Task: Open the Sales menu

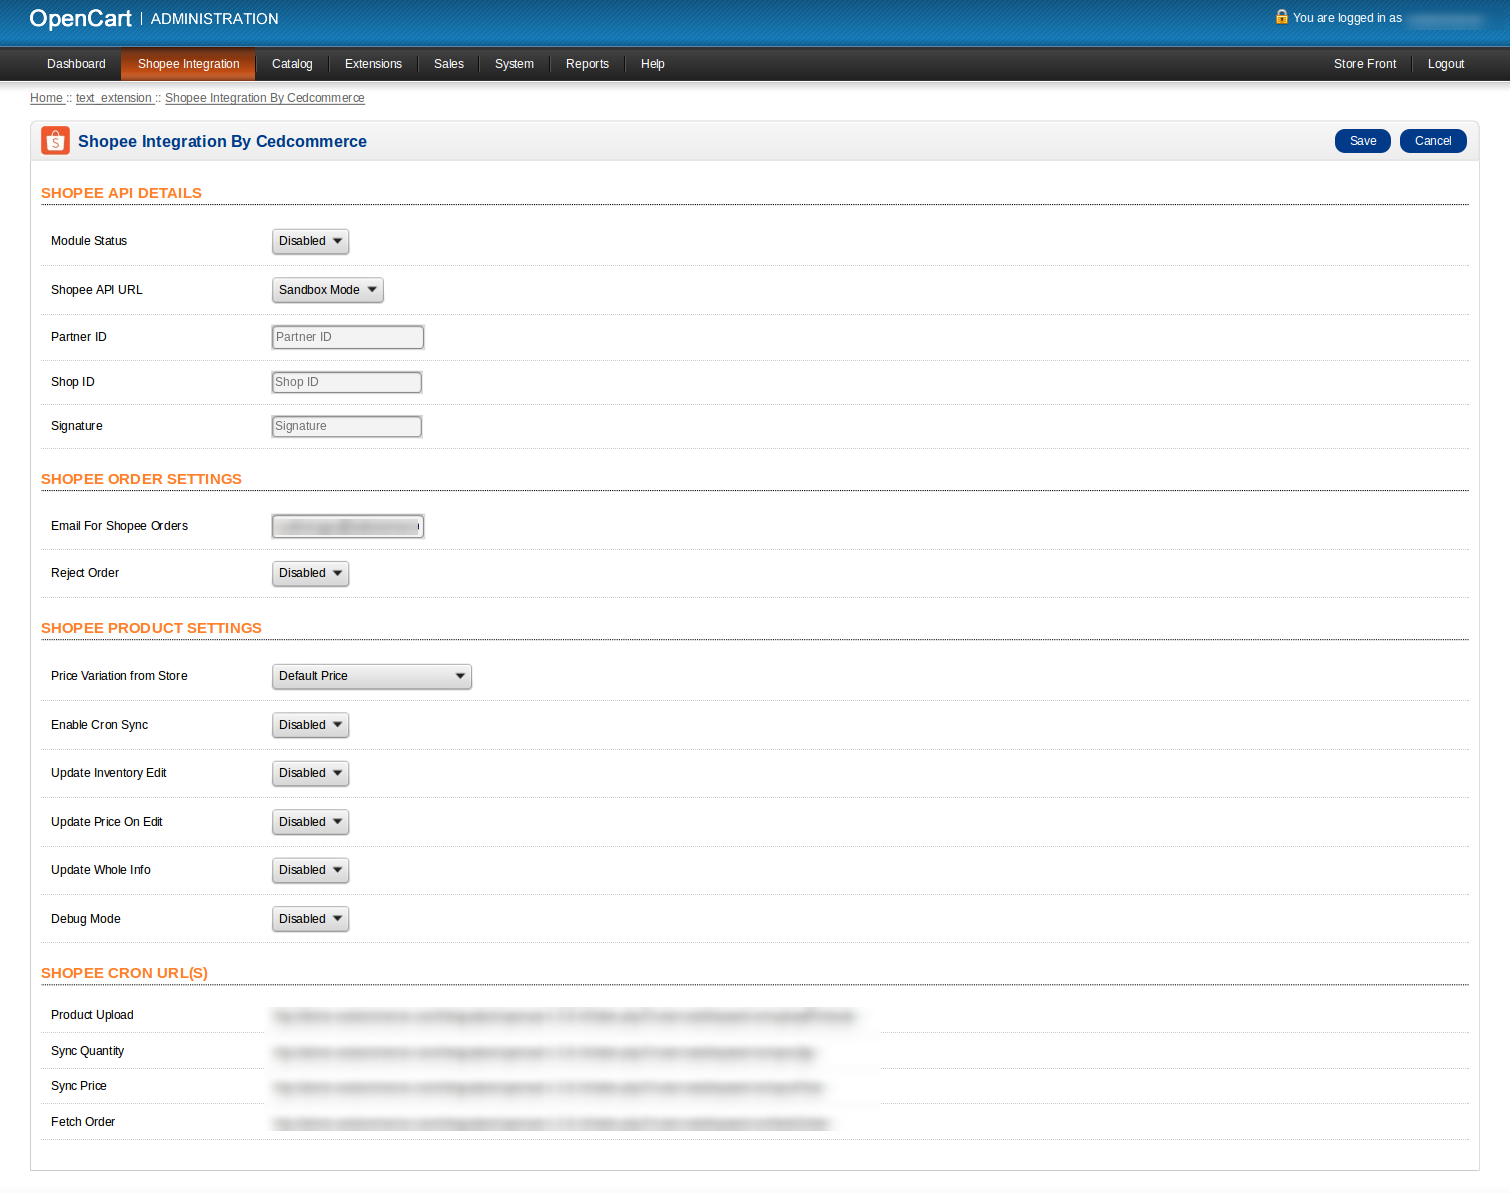Action: click(x=448, y=64)
